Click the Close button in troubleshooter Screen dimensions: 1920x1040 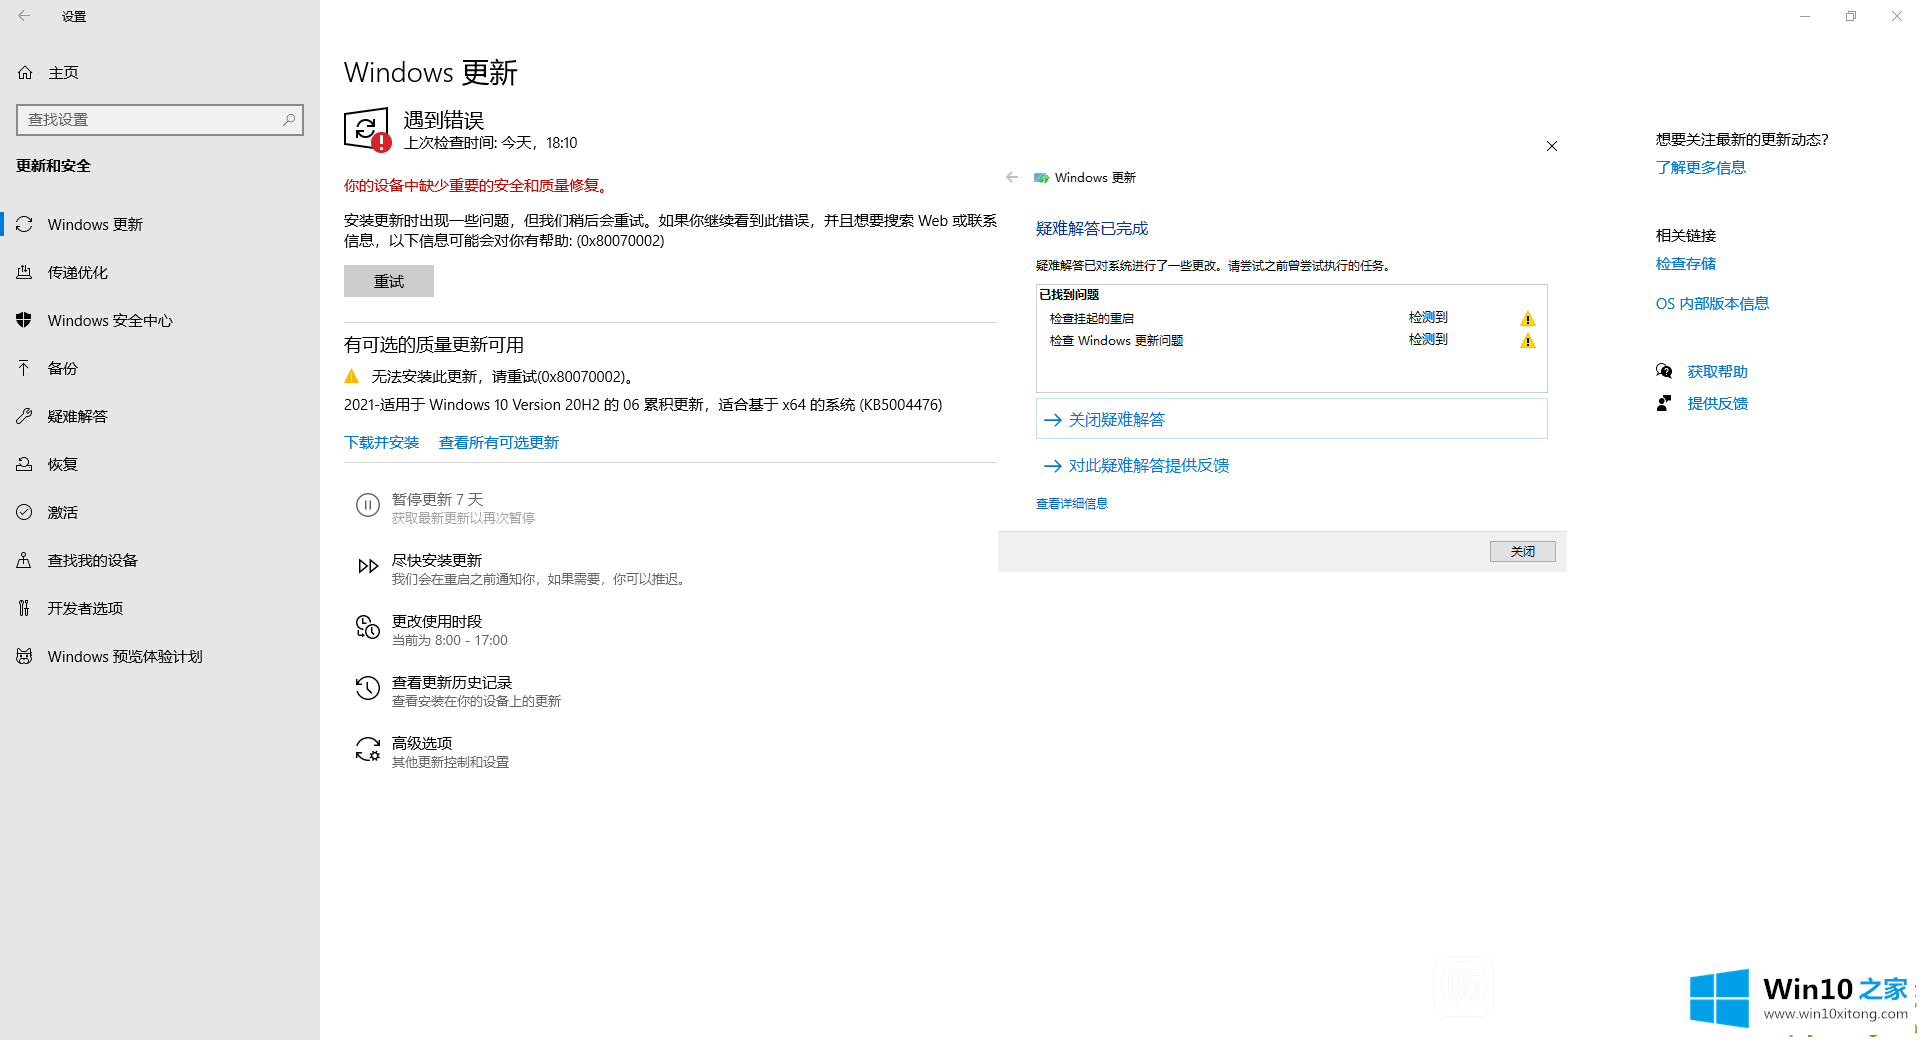[x=1522, y=552]
